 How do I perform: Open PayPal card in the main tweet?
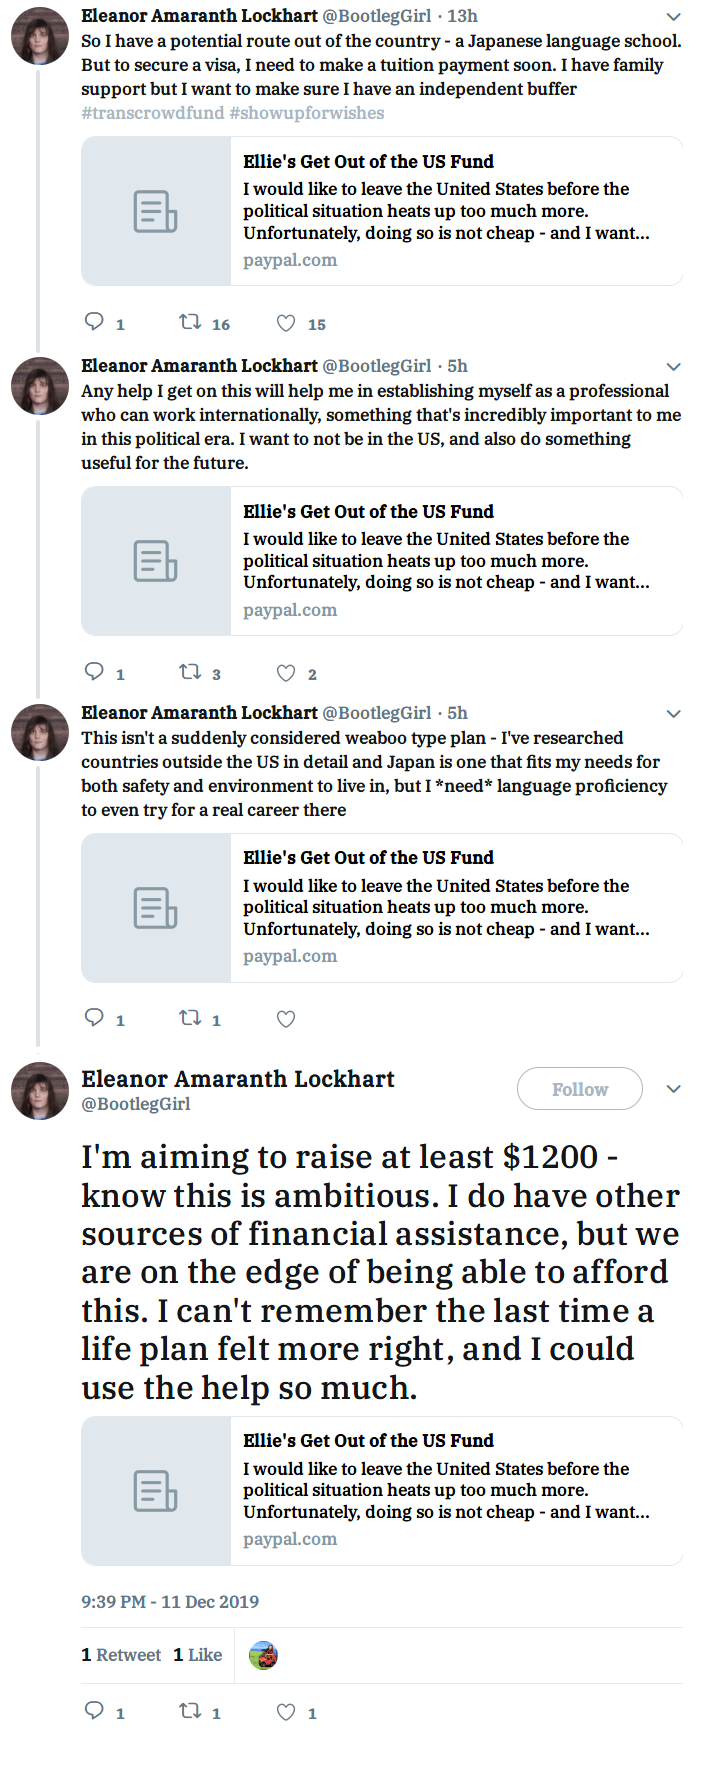pyautogui.click(x=382, y=1490)
